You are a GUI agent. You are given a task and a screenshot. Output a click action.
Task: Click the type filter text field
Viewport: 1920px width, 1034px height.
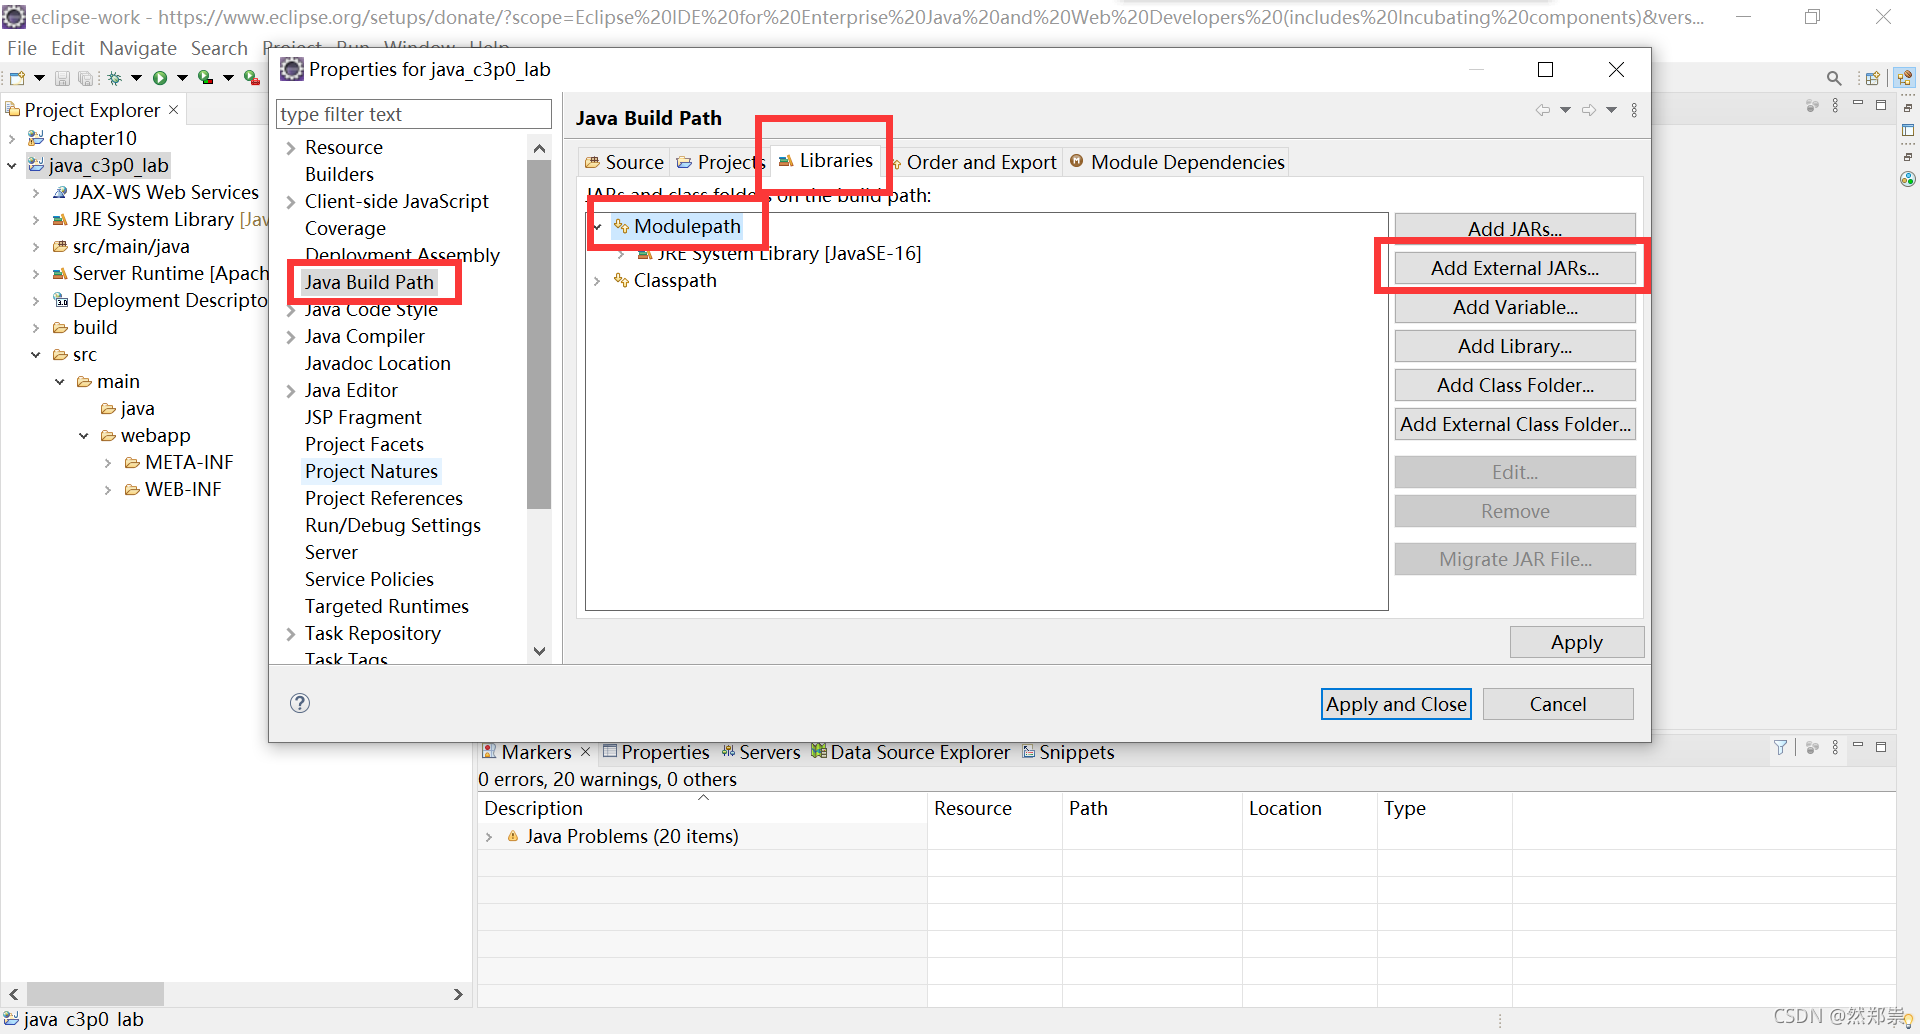click(413, 113)
